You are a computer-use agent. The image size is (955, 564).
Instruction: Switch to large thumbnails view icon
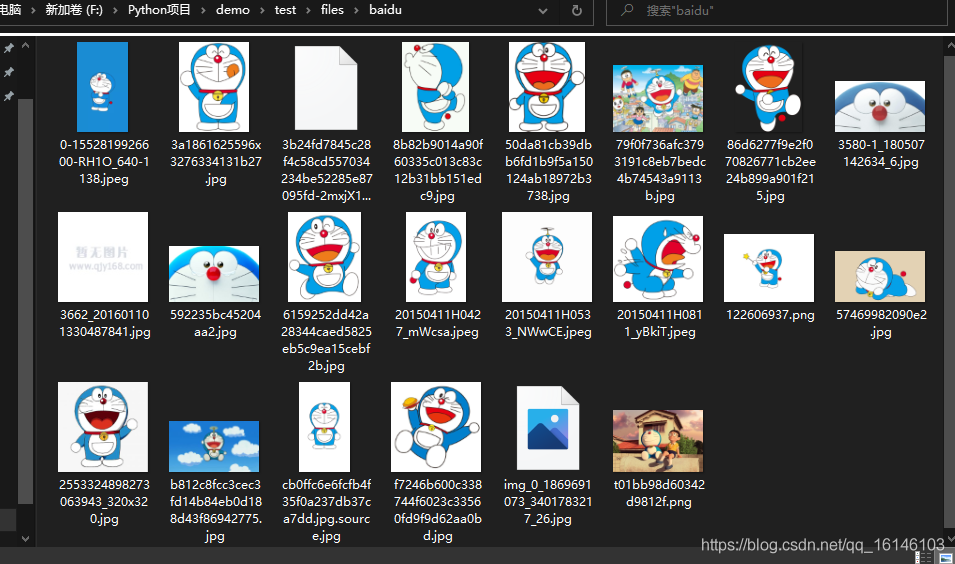[x=946, y=558]
